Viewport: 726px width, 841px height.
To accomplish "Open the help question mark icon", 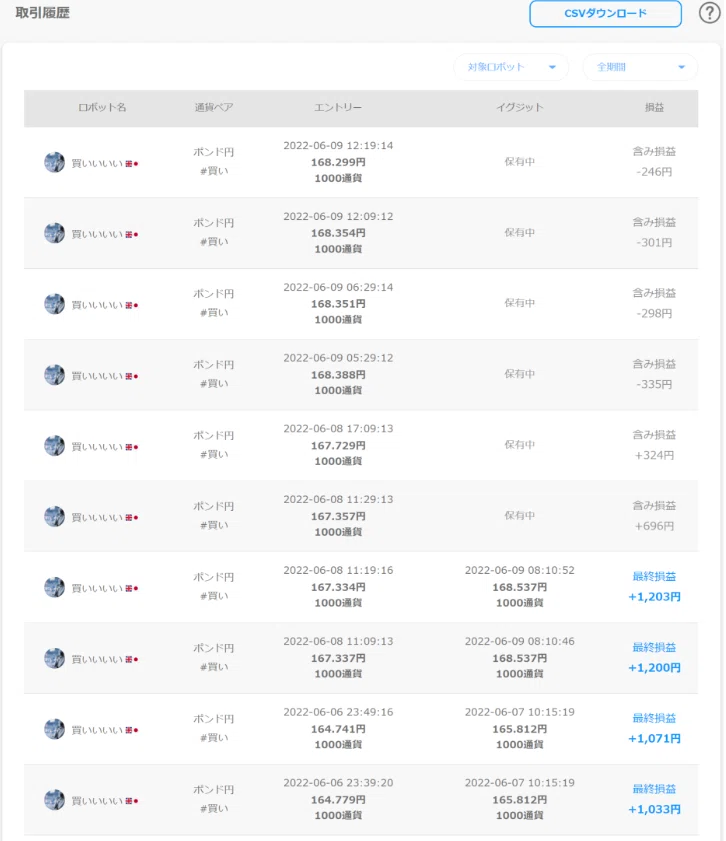I will click(x=709, y=13).
